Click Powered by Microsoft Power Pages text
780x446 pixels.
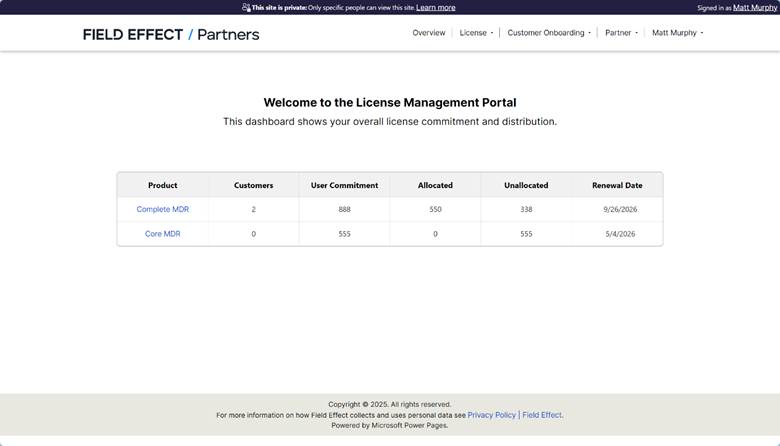click(390, 425)
